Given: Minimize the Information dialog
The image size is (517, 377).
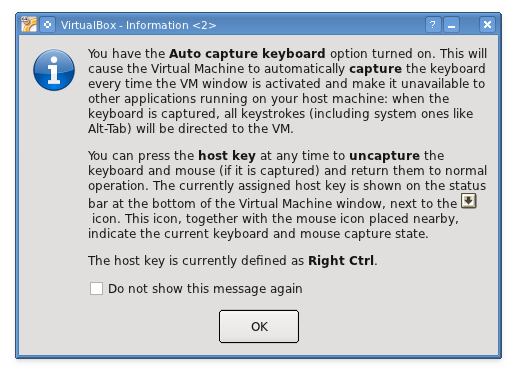Looking at the screenshot, I should click(x=451, y=25).
